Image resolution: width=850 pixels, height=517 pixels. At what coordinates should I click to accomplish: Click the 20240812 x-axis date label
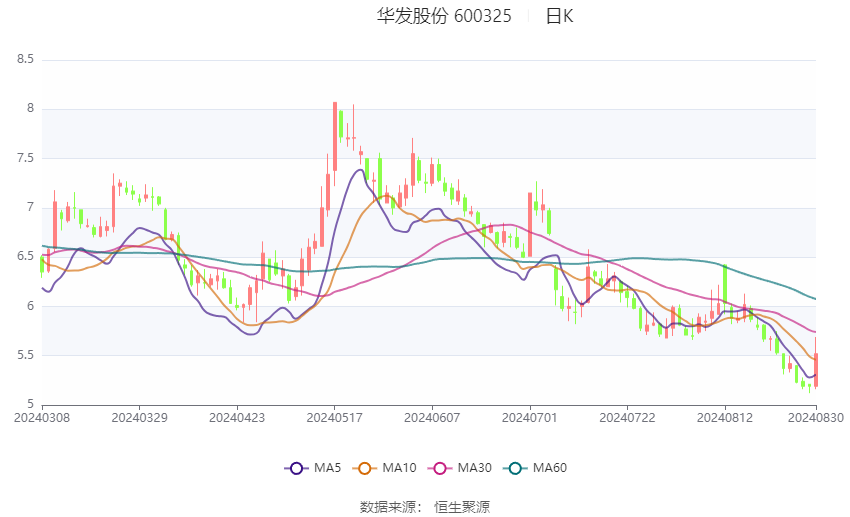pyautogui.click(x=725, y=418)
